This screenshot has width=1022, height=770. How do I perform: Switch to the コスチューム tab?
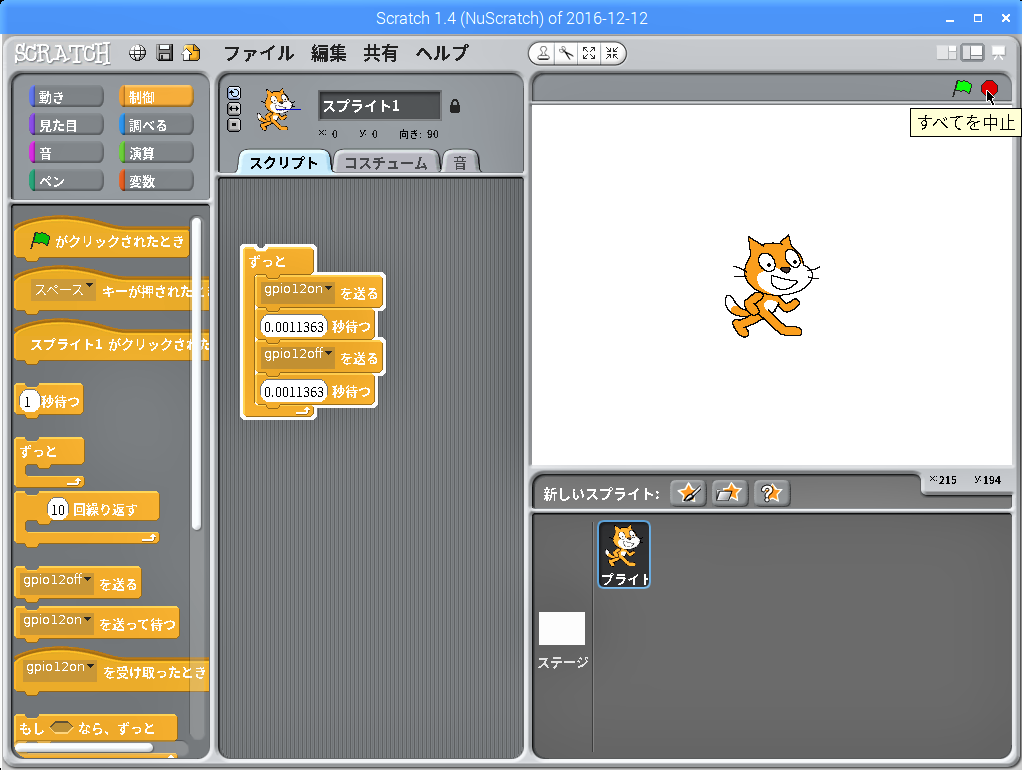[386, 162]
